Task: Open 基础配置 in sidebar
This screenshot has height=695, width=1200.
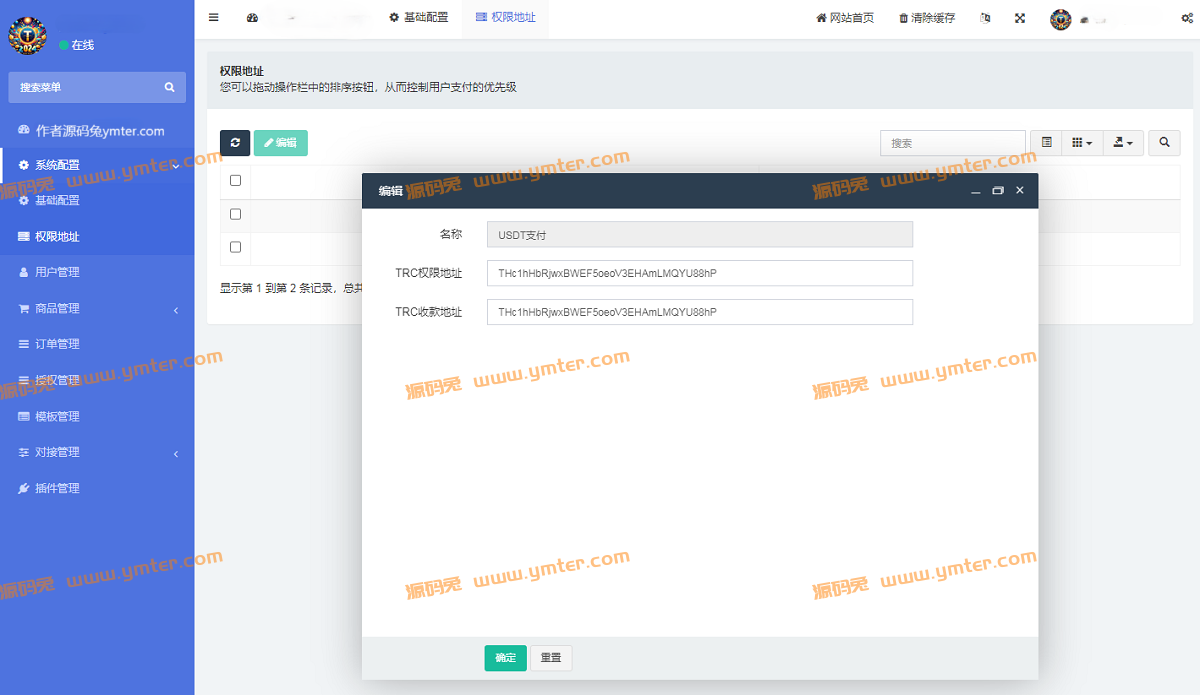Action: (97, 200)
